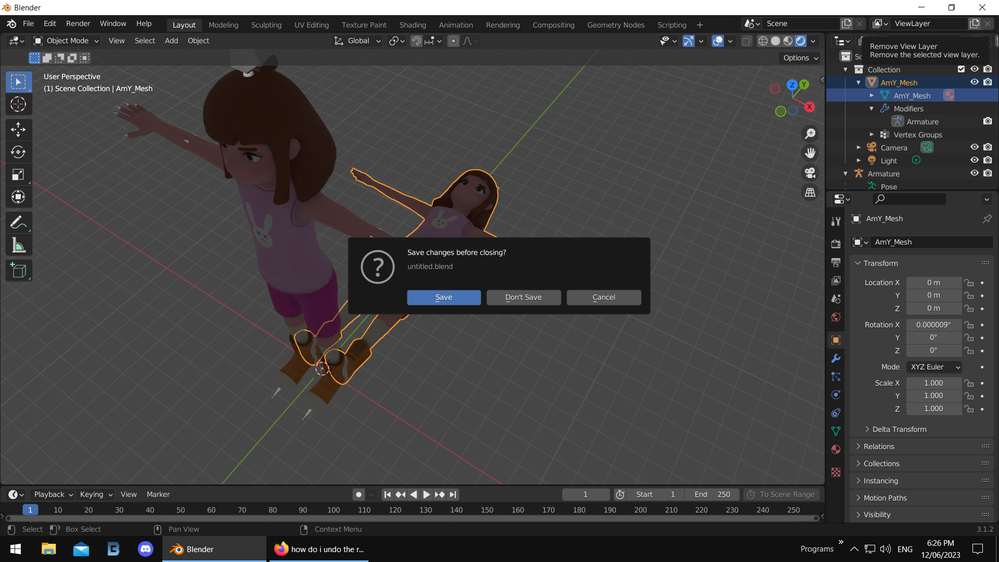
Task: Switch to the Shading workspace tab
Action: (412, 25)
